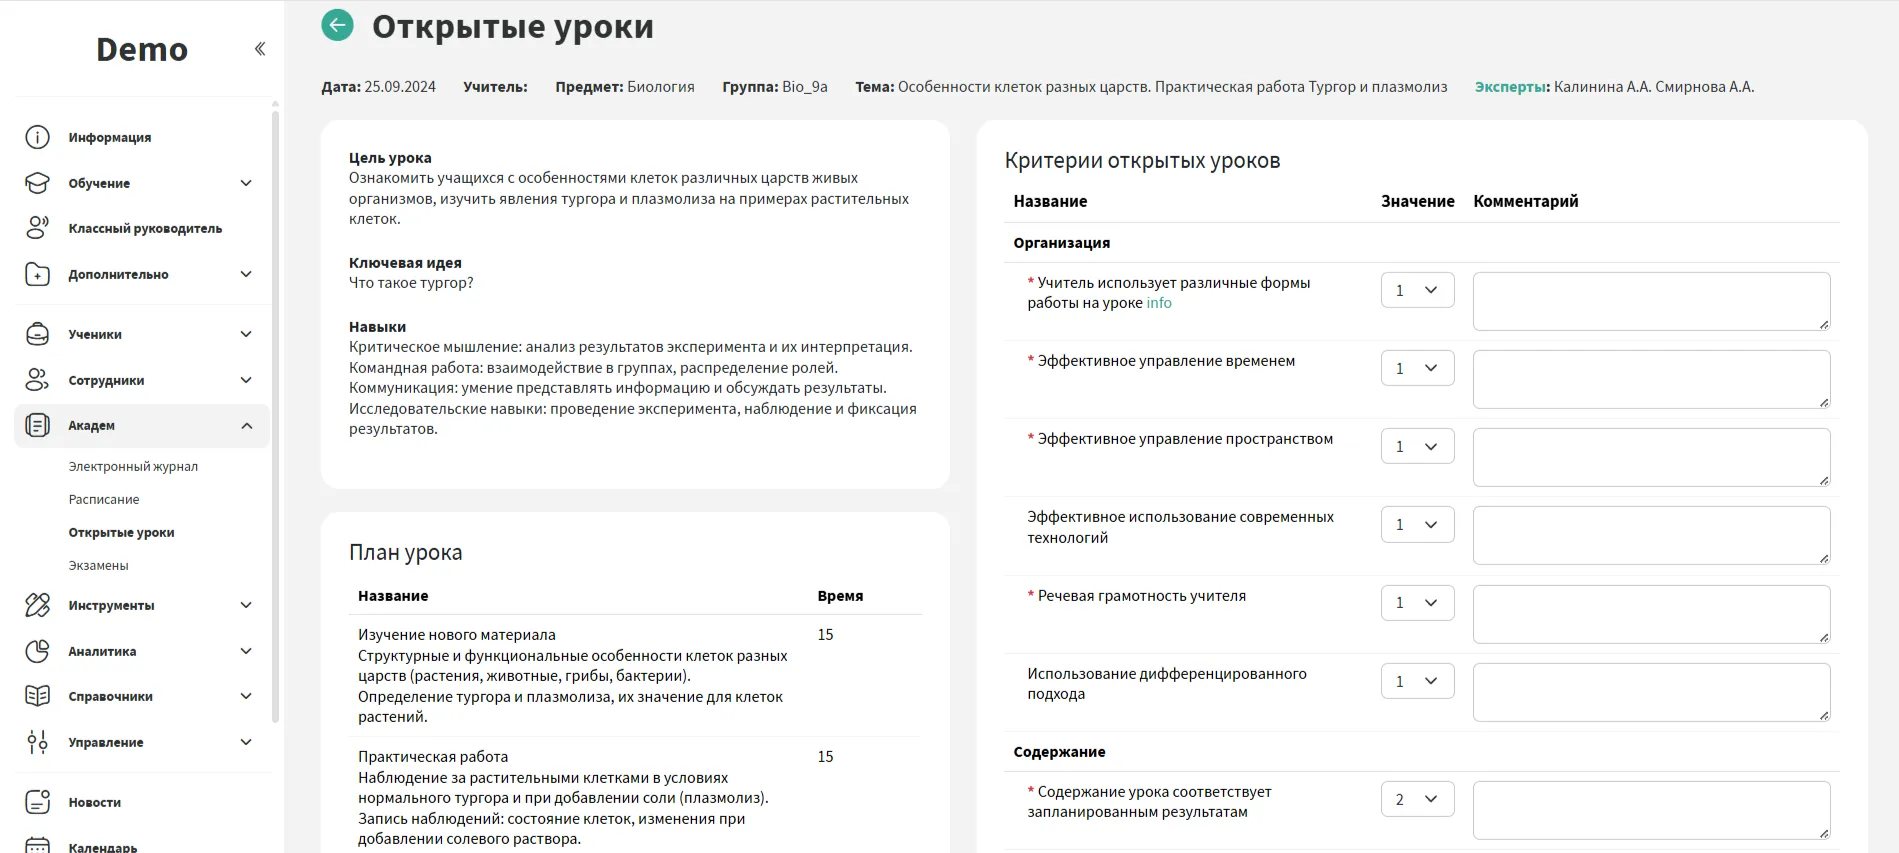This screenshot has height=853, width=1899.
Task: Click the Классный руководитель person icon
Action: pos(37,228)
